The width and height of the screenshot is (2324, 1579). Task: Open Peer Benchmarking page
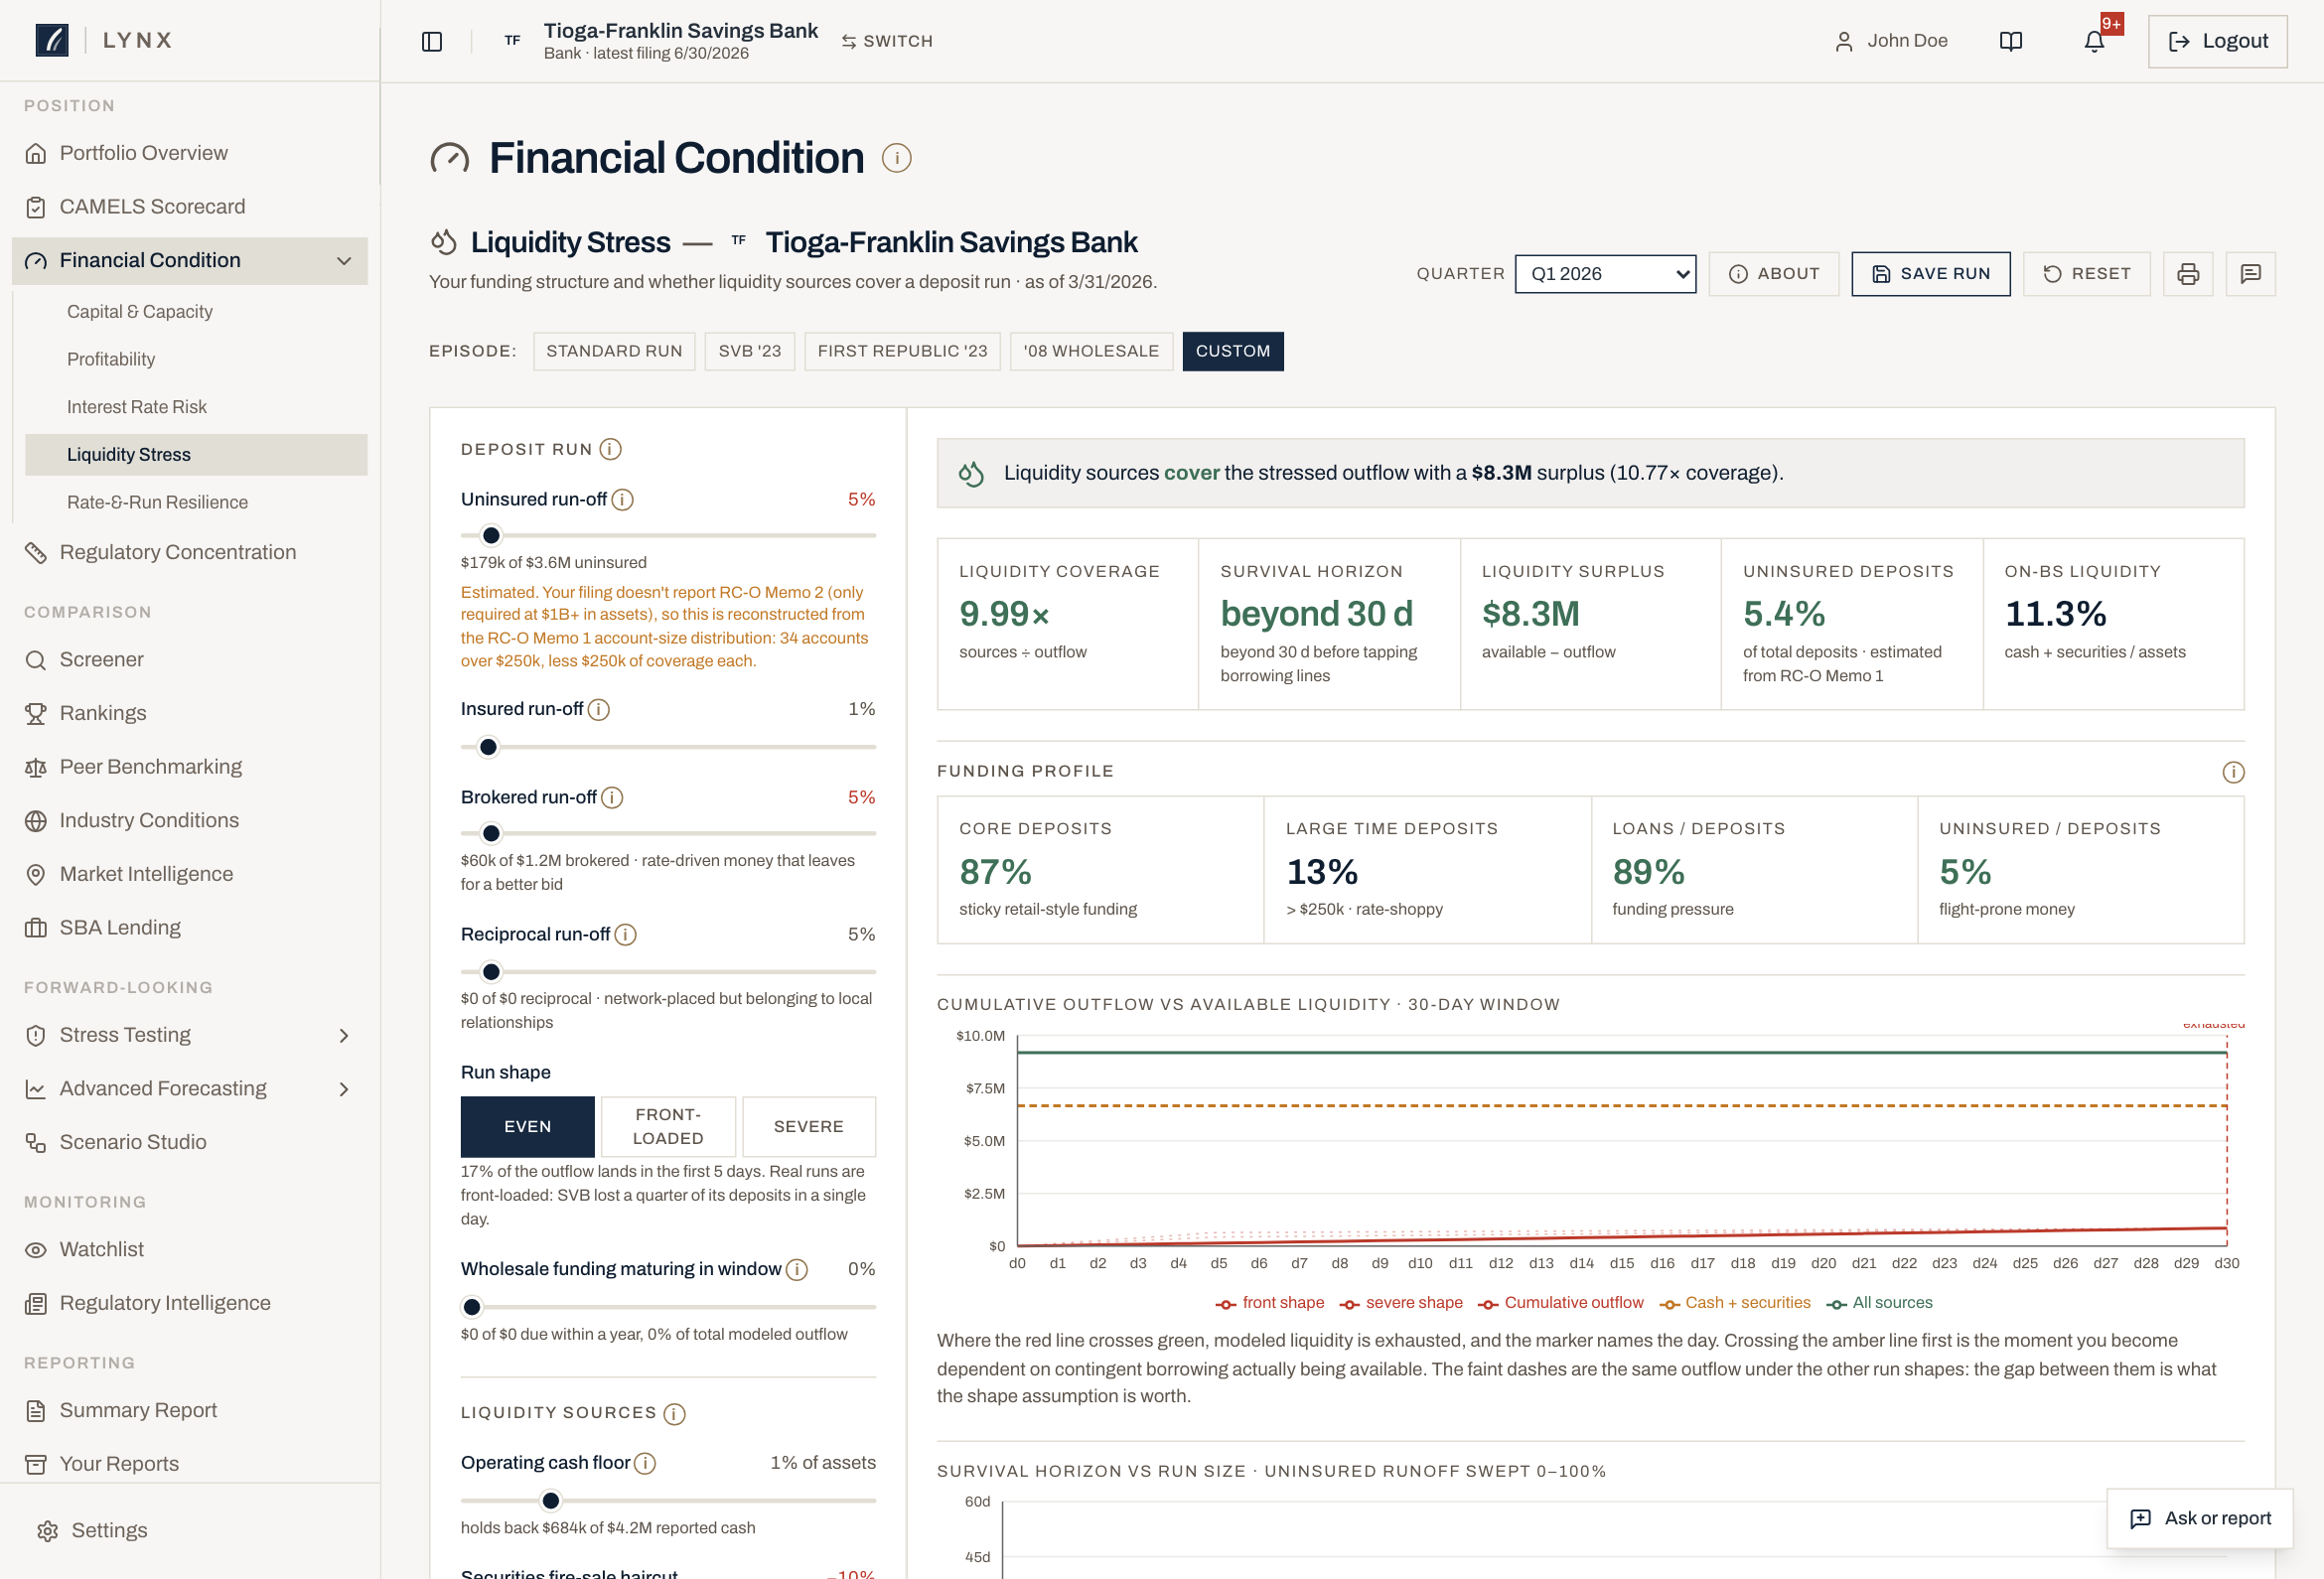190,767
